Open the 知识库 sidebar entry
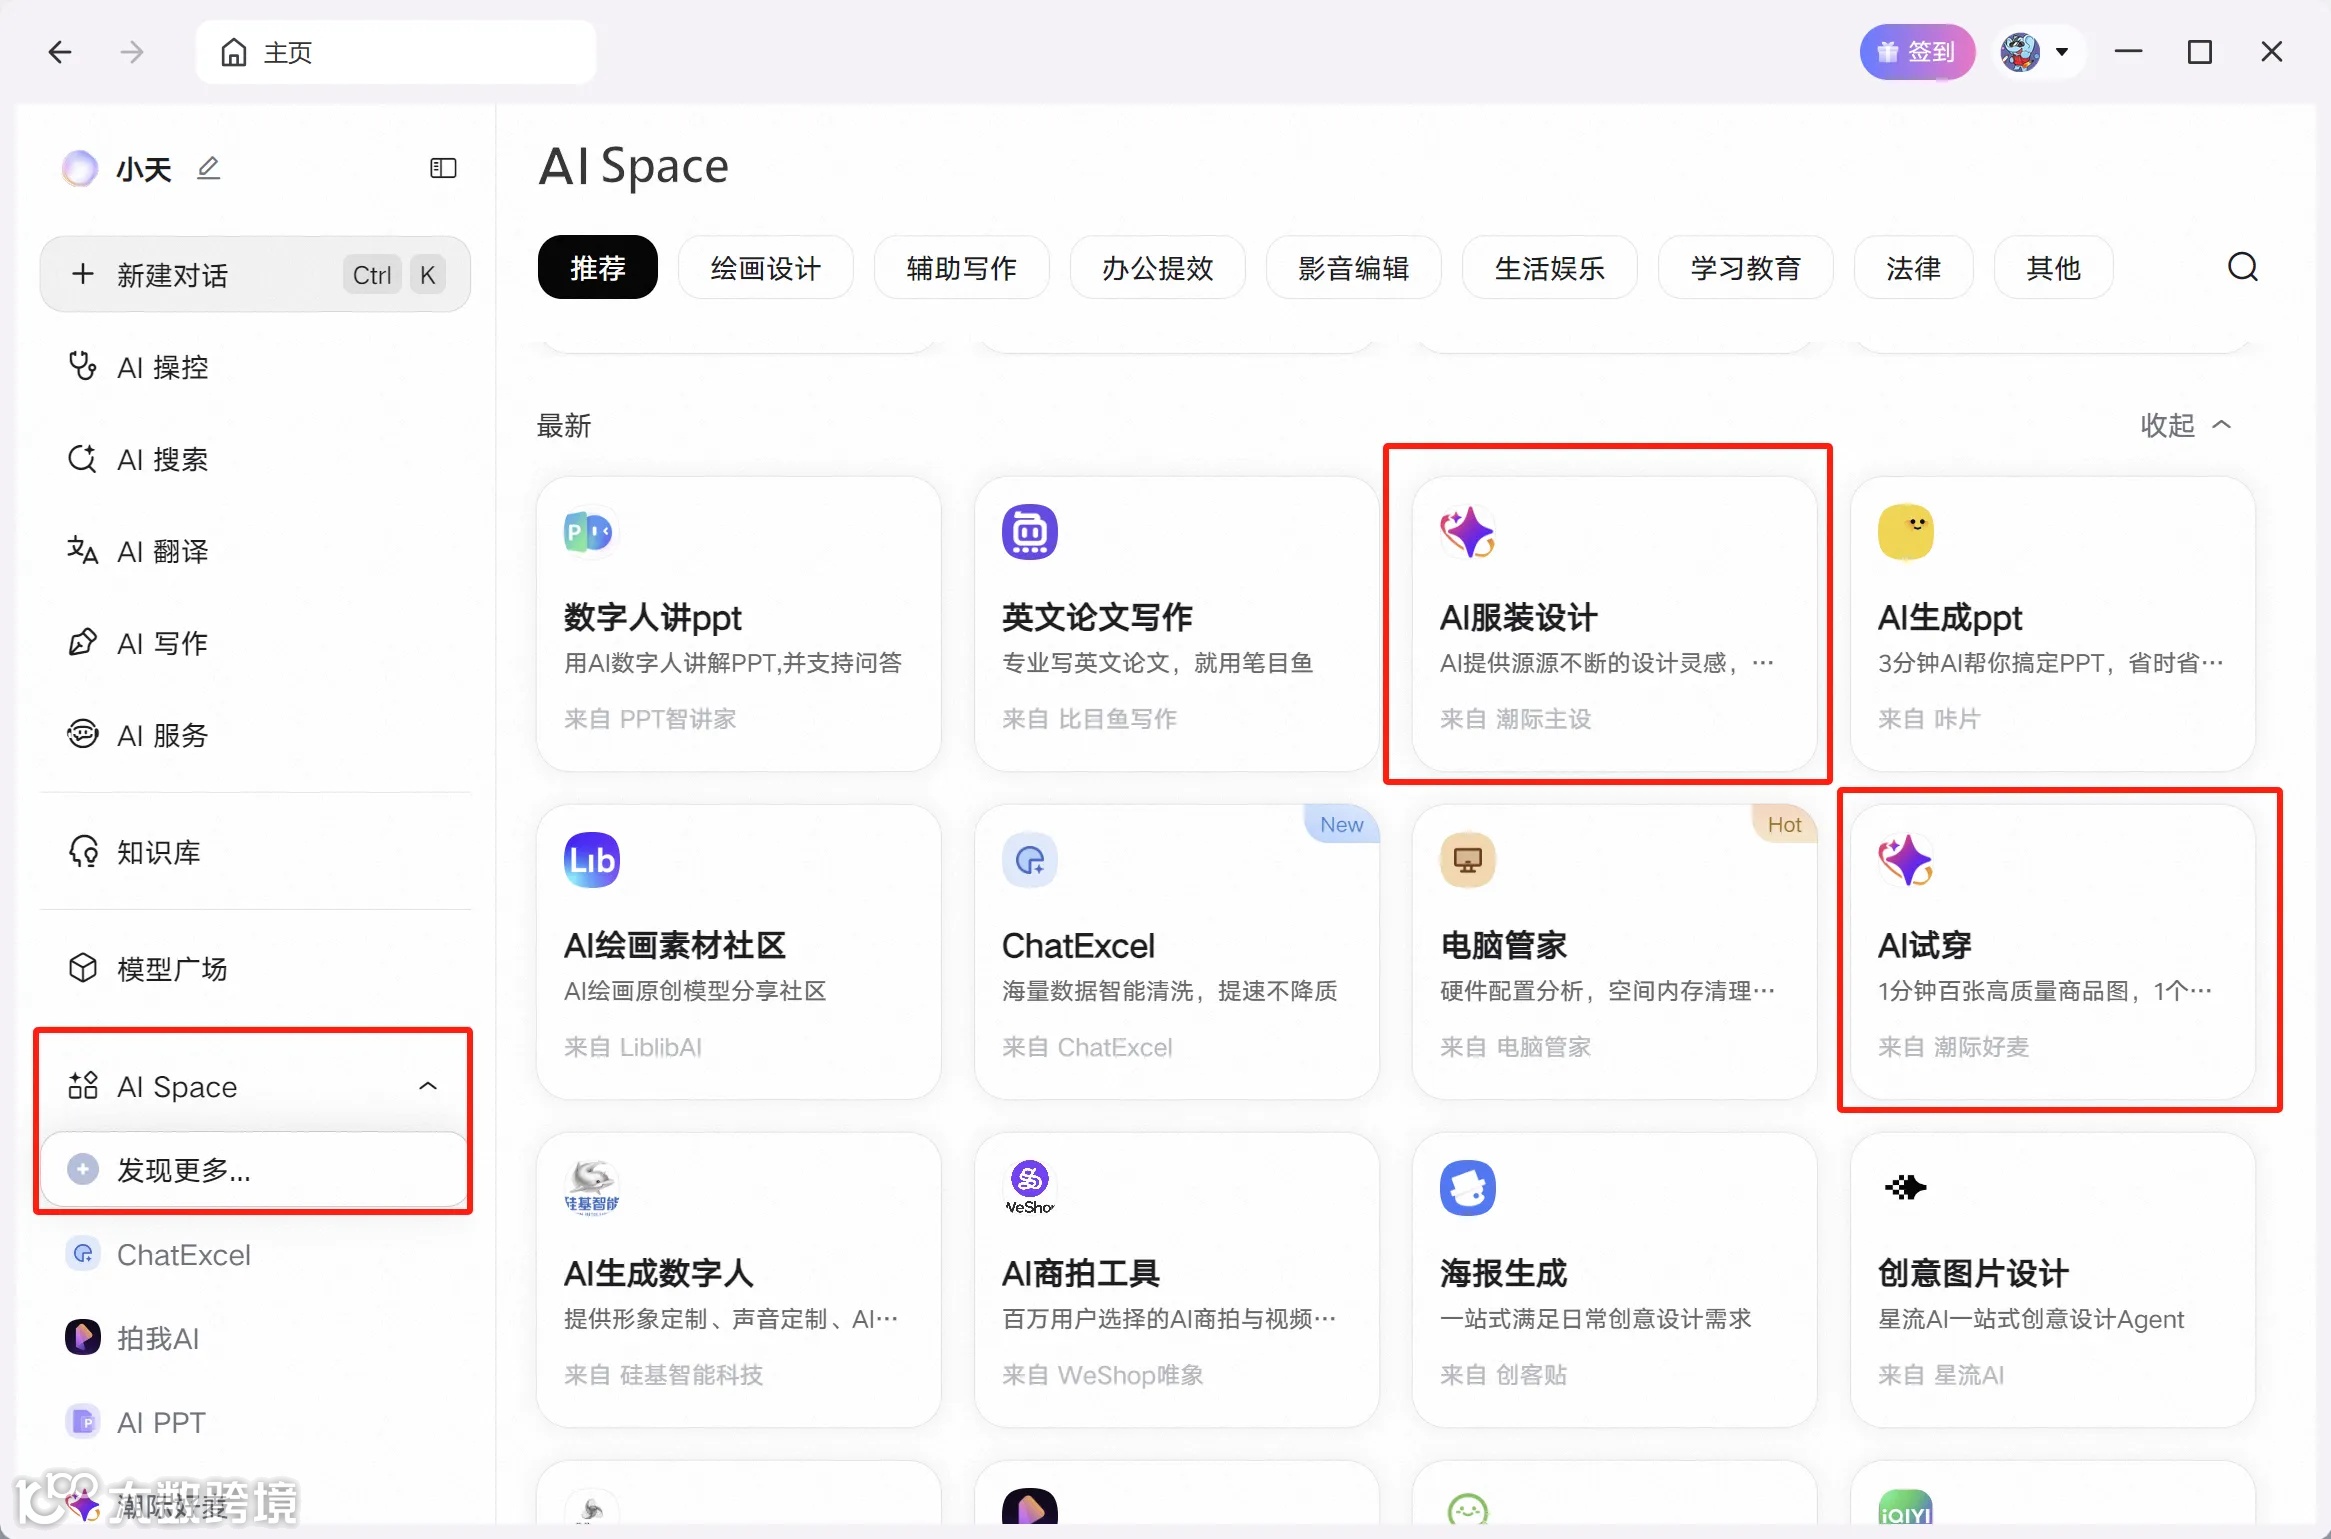2331x1539 pixels. point(158,852)
